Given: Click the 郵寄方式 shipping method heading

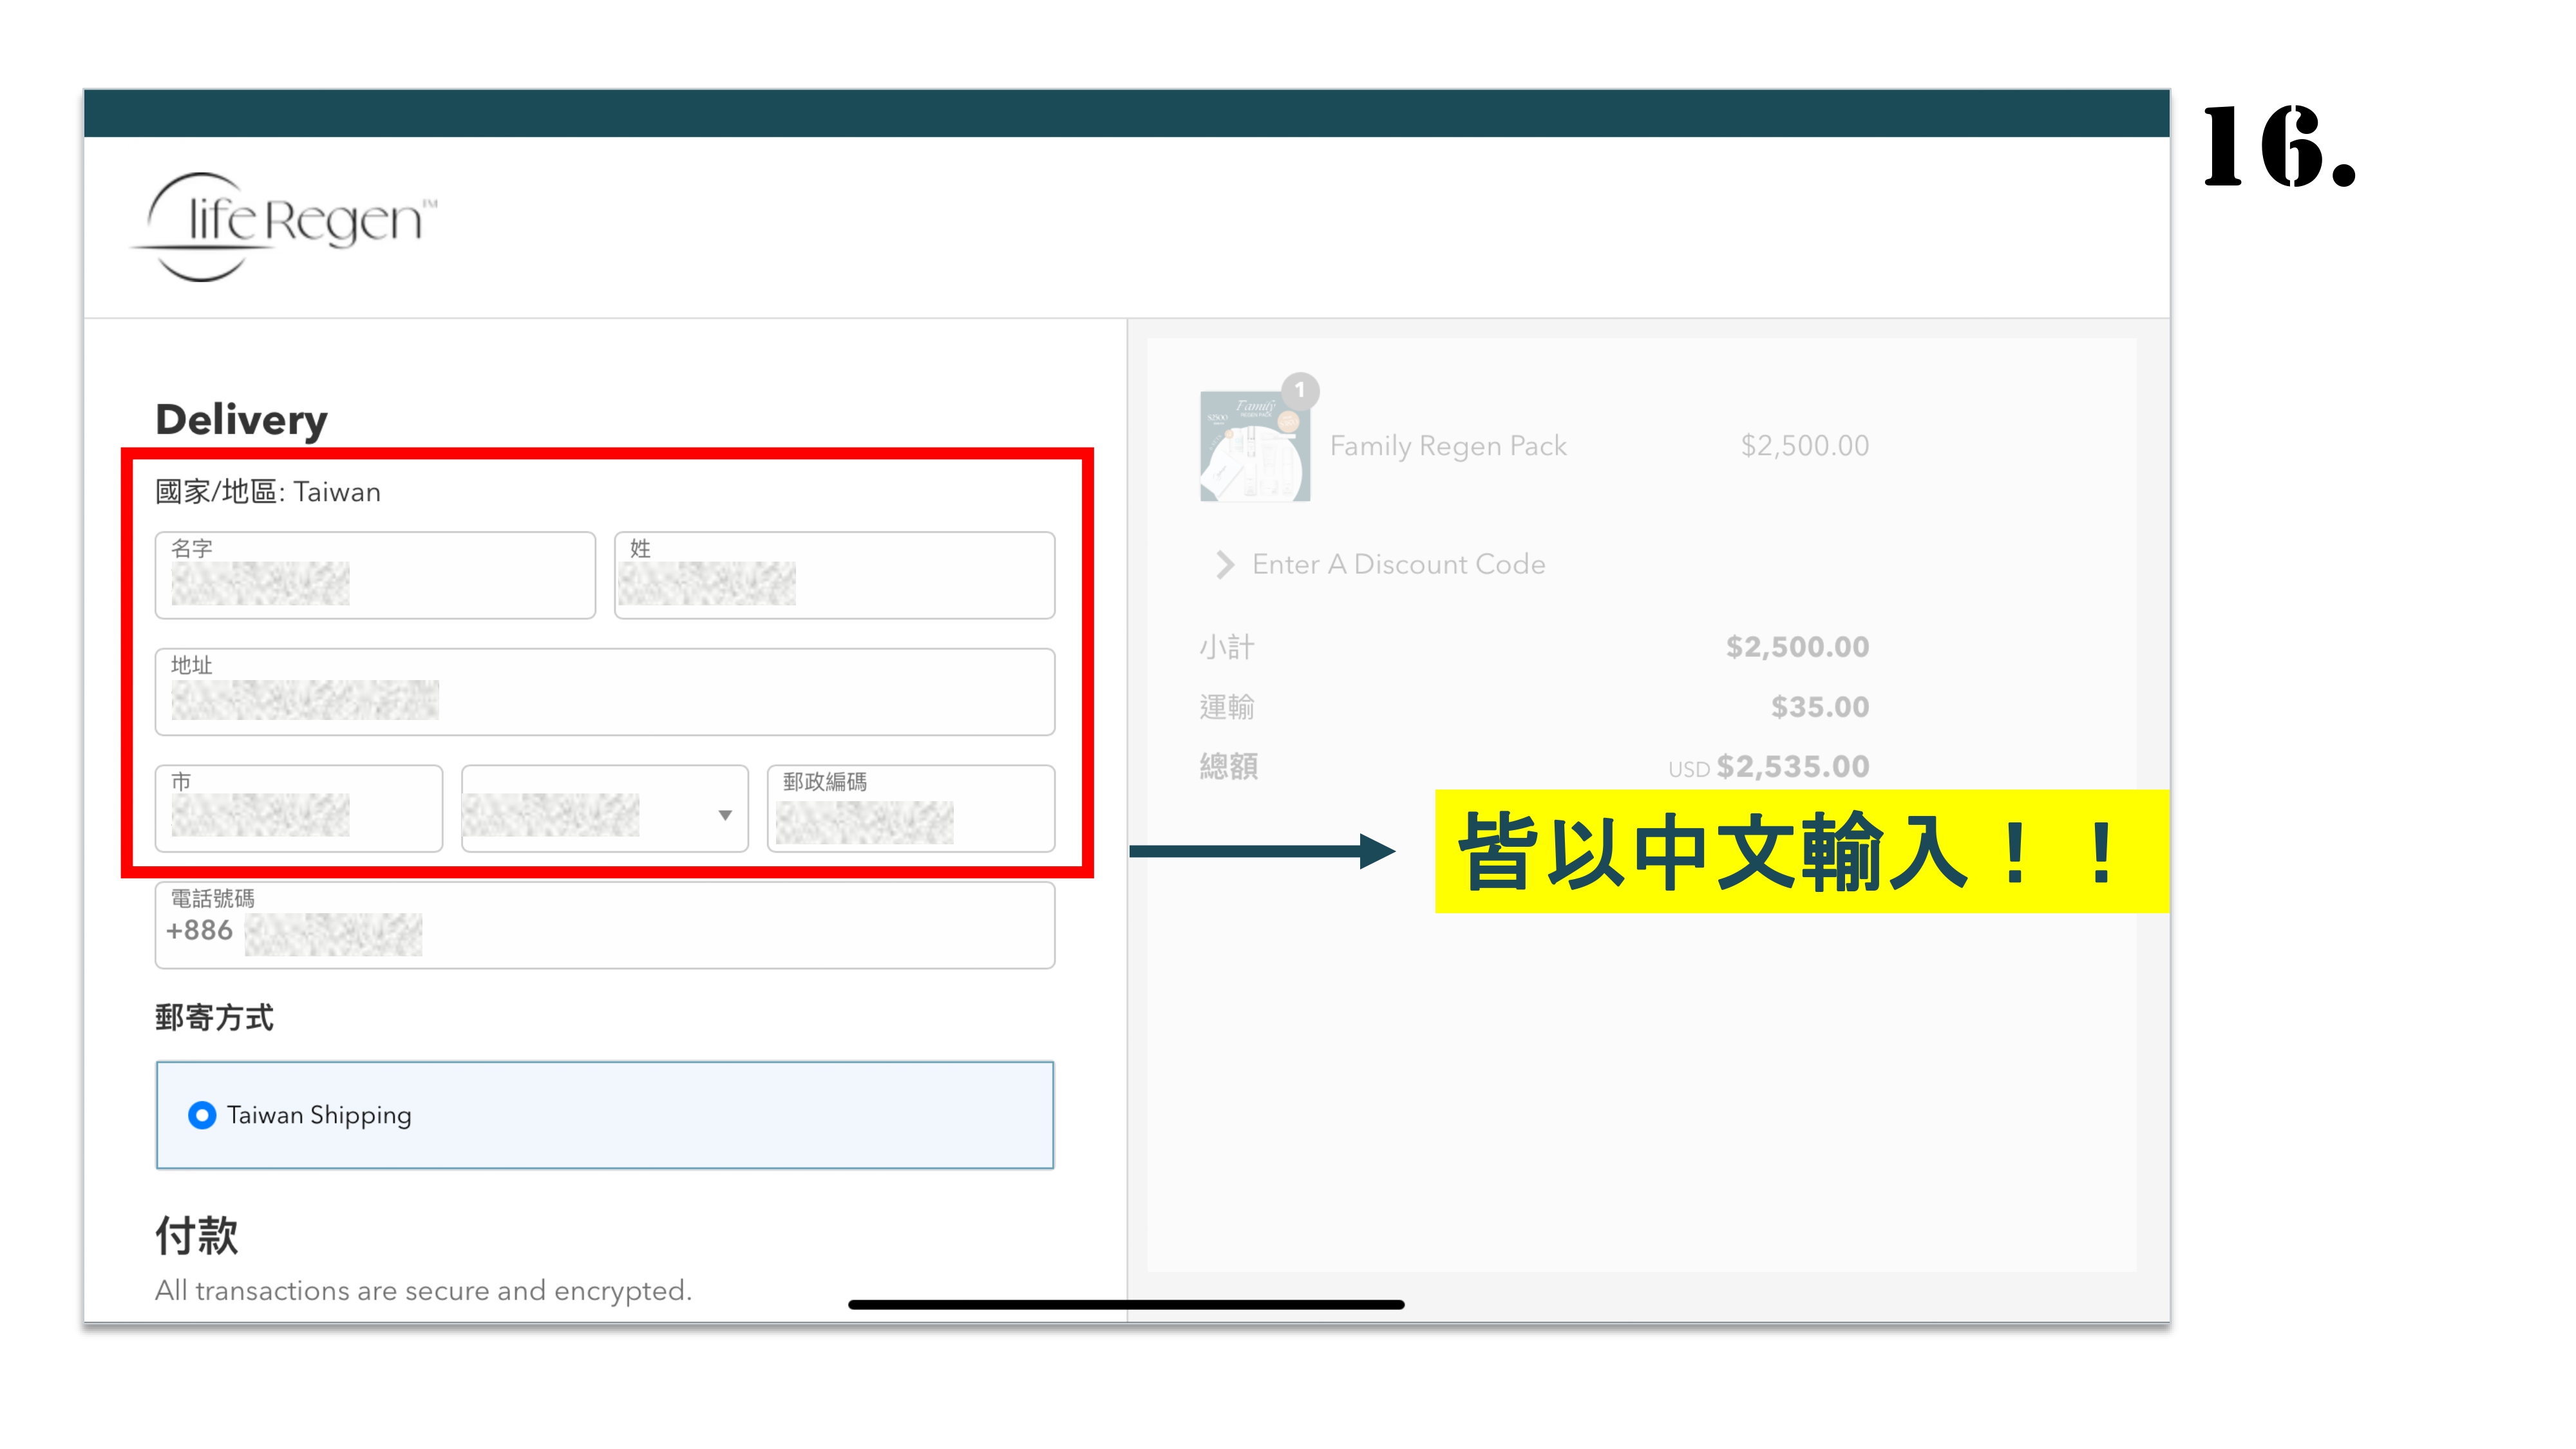Looking at the screenshot, I should [214, 1018].
